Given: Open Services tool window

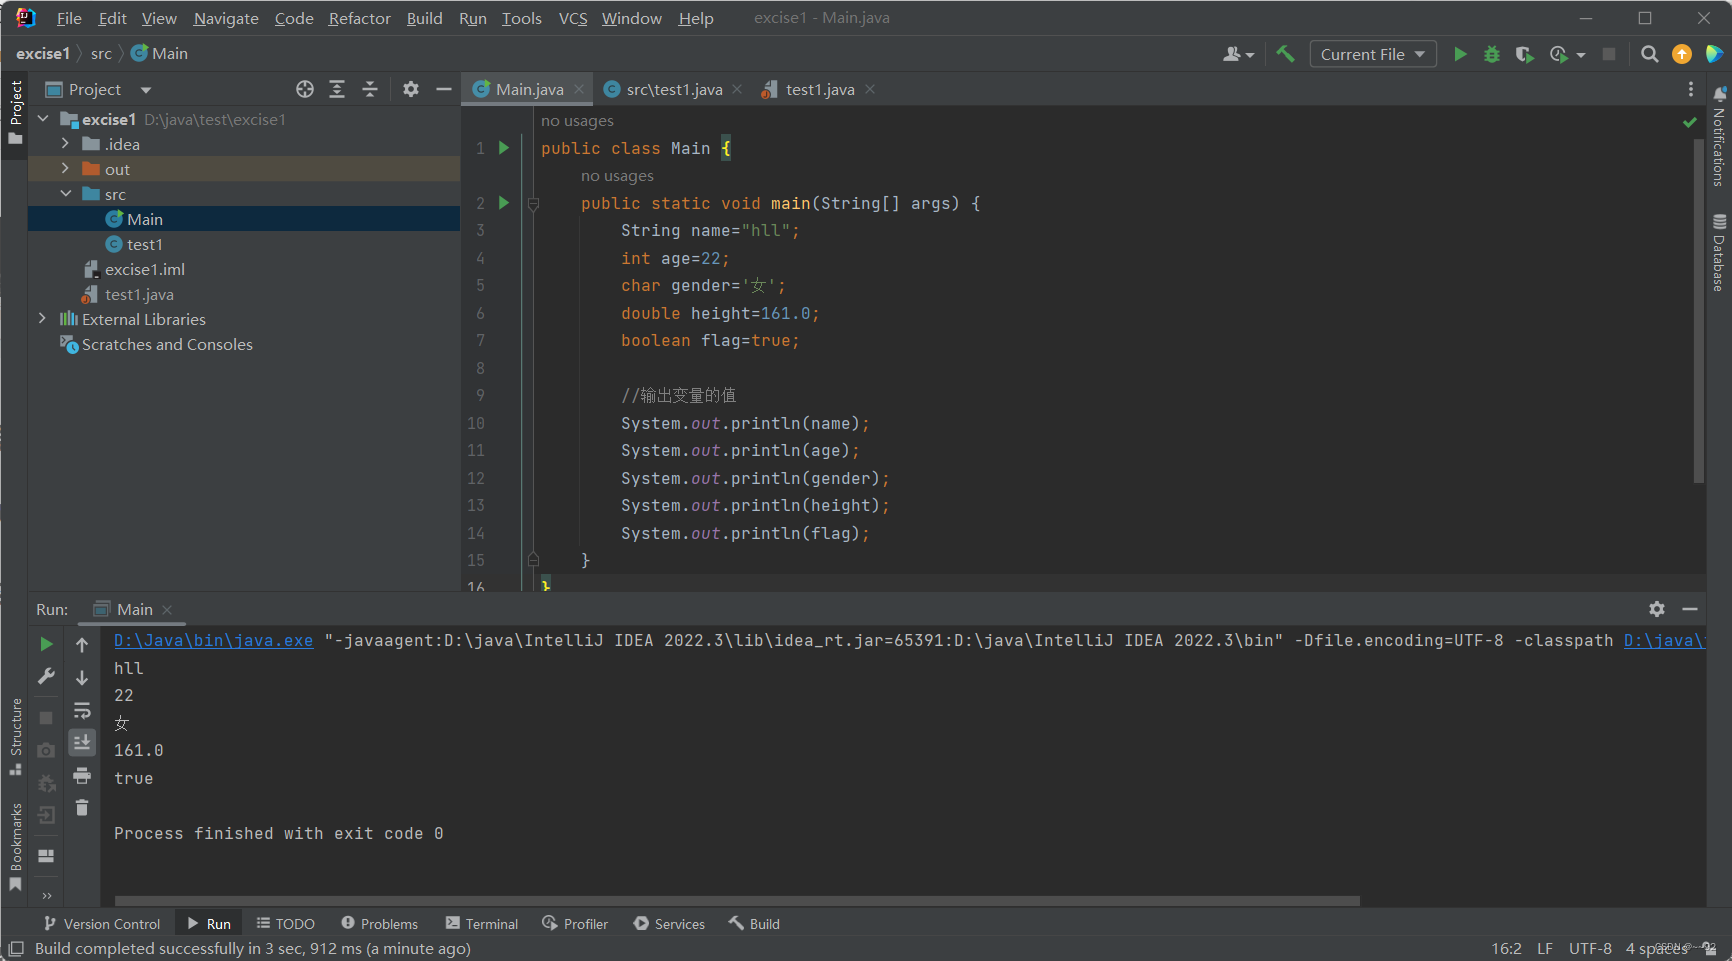Looking at the screenshot, I should pos(669,924).
